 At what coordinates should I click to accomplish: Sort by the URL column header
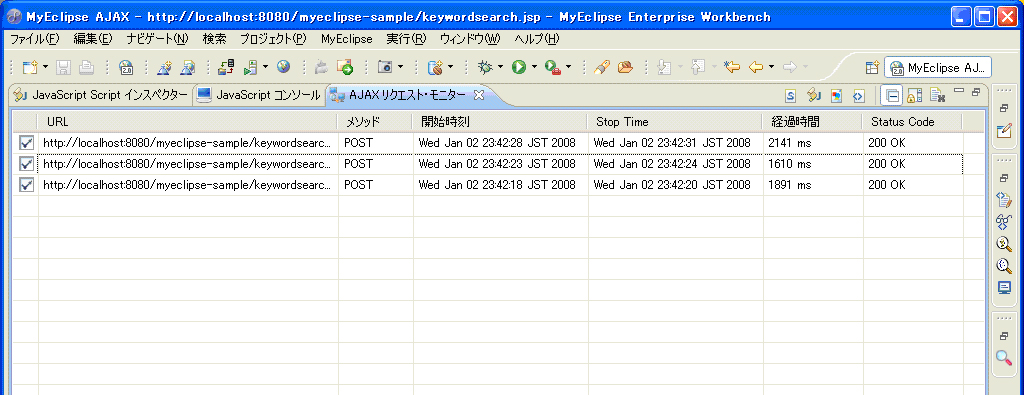(188, 121)
